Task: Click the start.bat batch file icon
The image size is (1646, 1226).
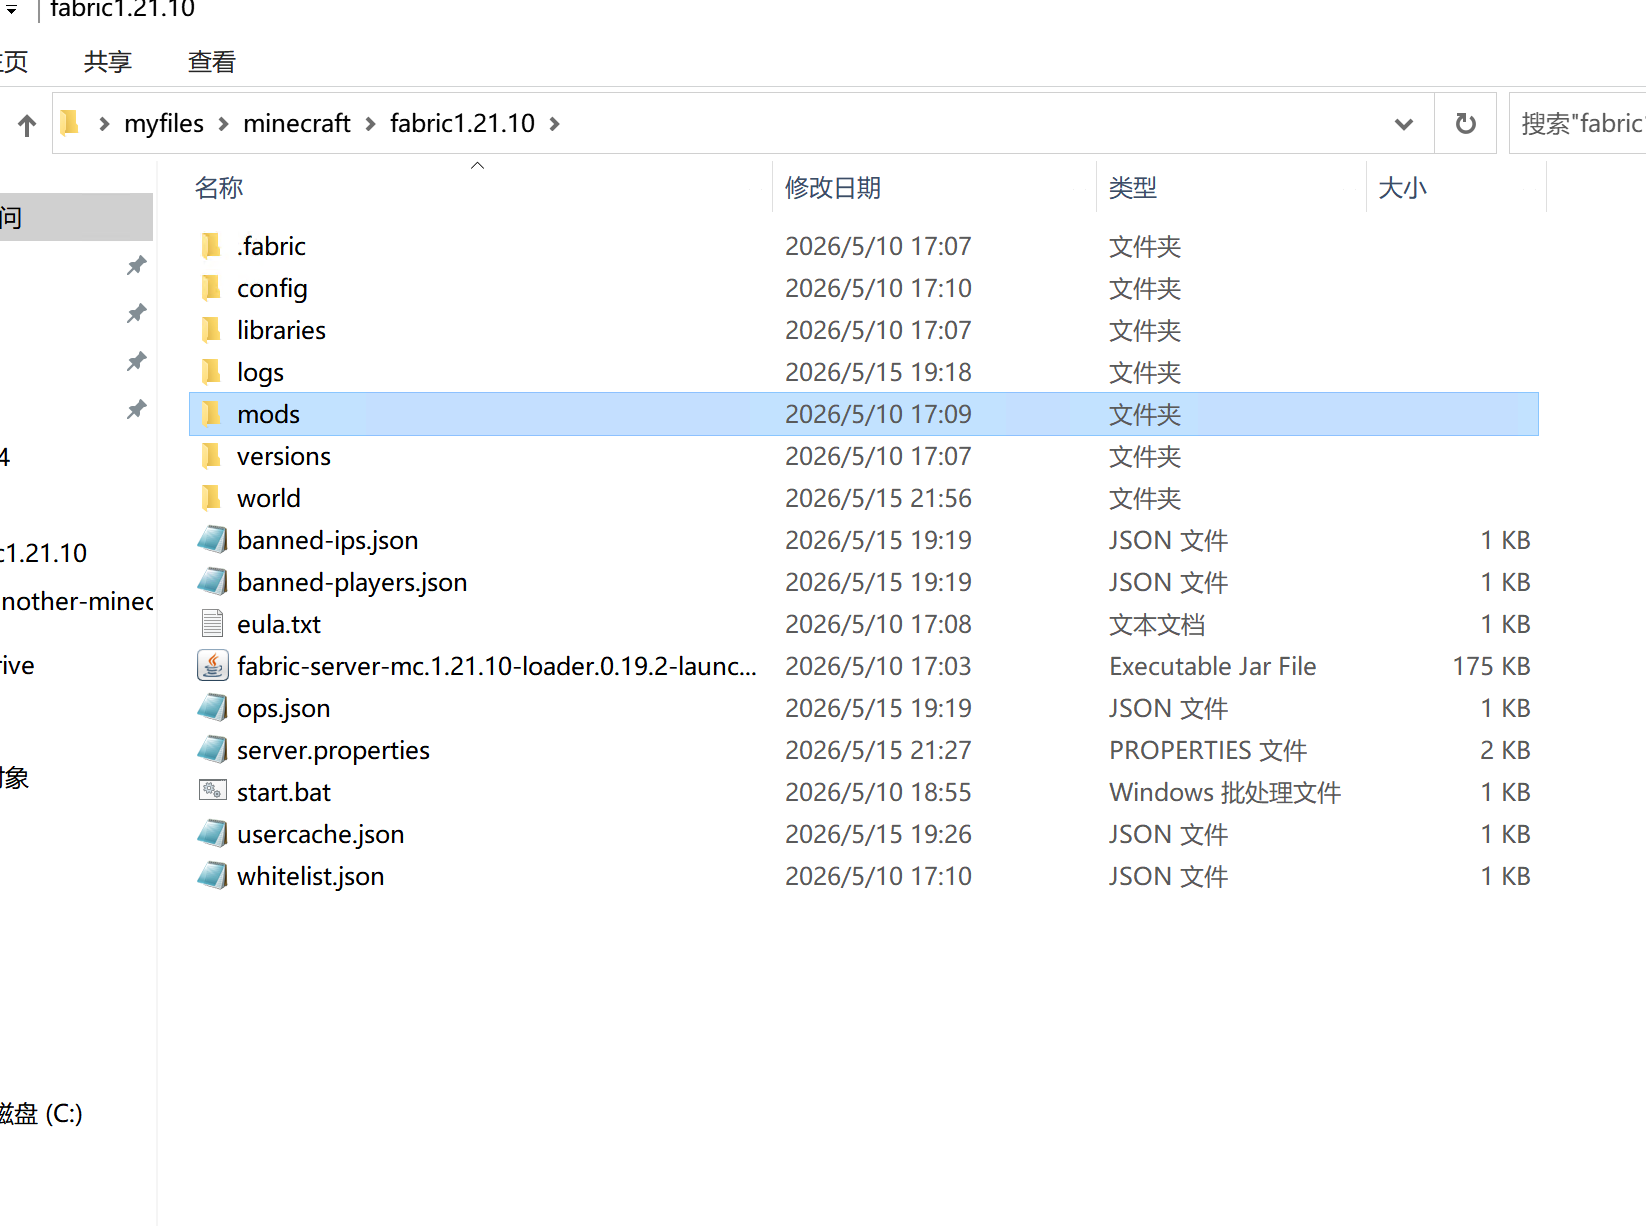Action: 212,791
